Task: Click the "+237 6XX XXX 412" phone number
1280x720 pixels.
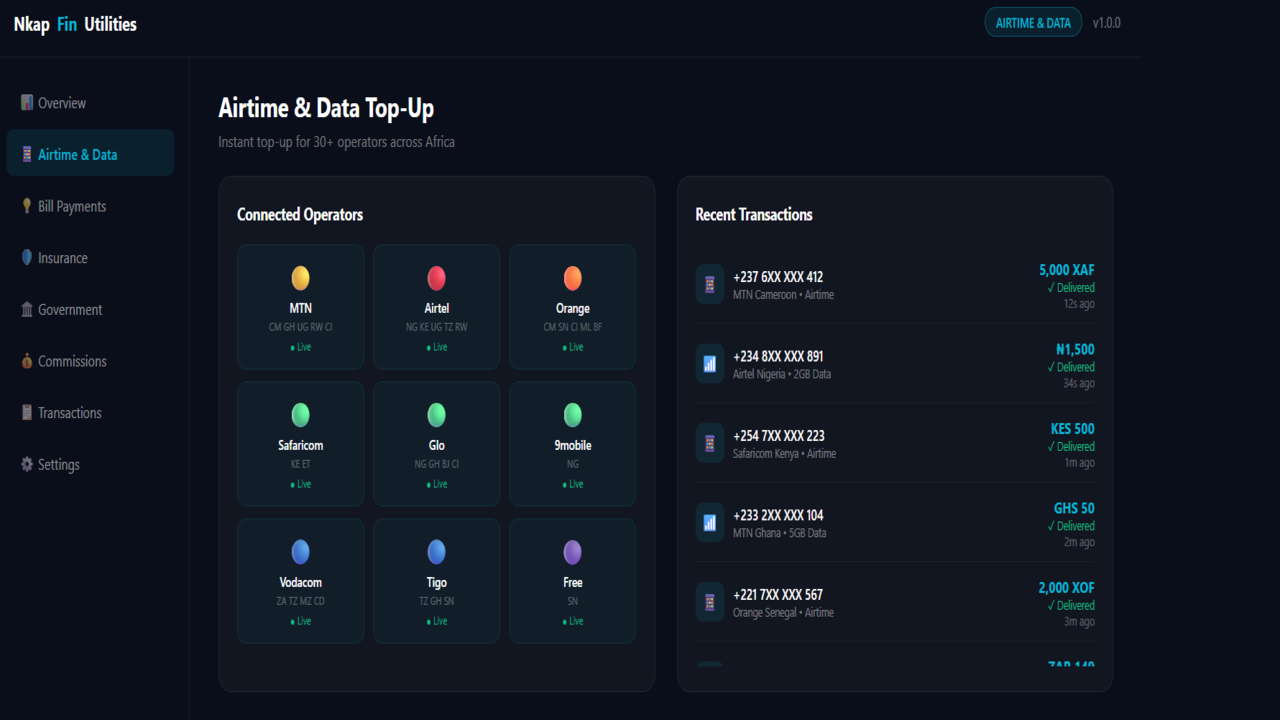Action: [778, 277]
